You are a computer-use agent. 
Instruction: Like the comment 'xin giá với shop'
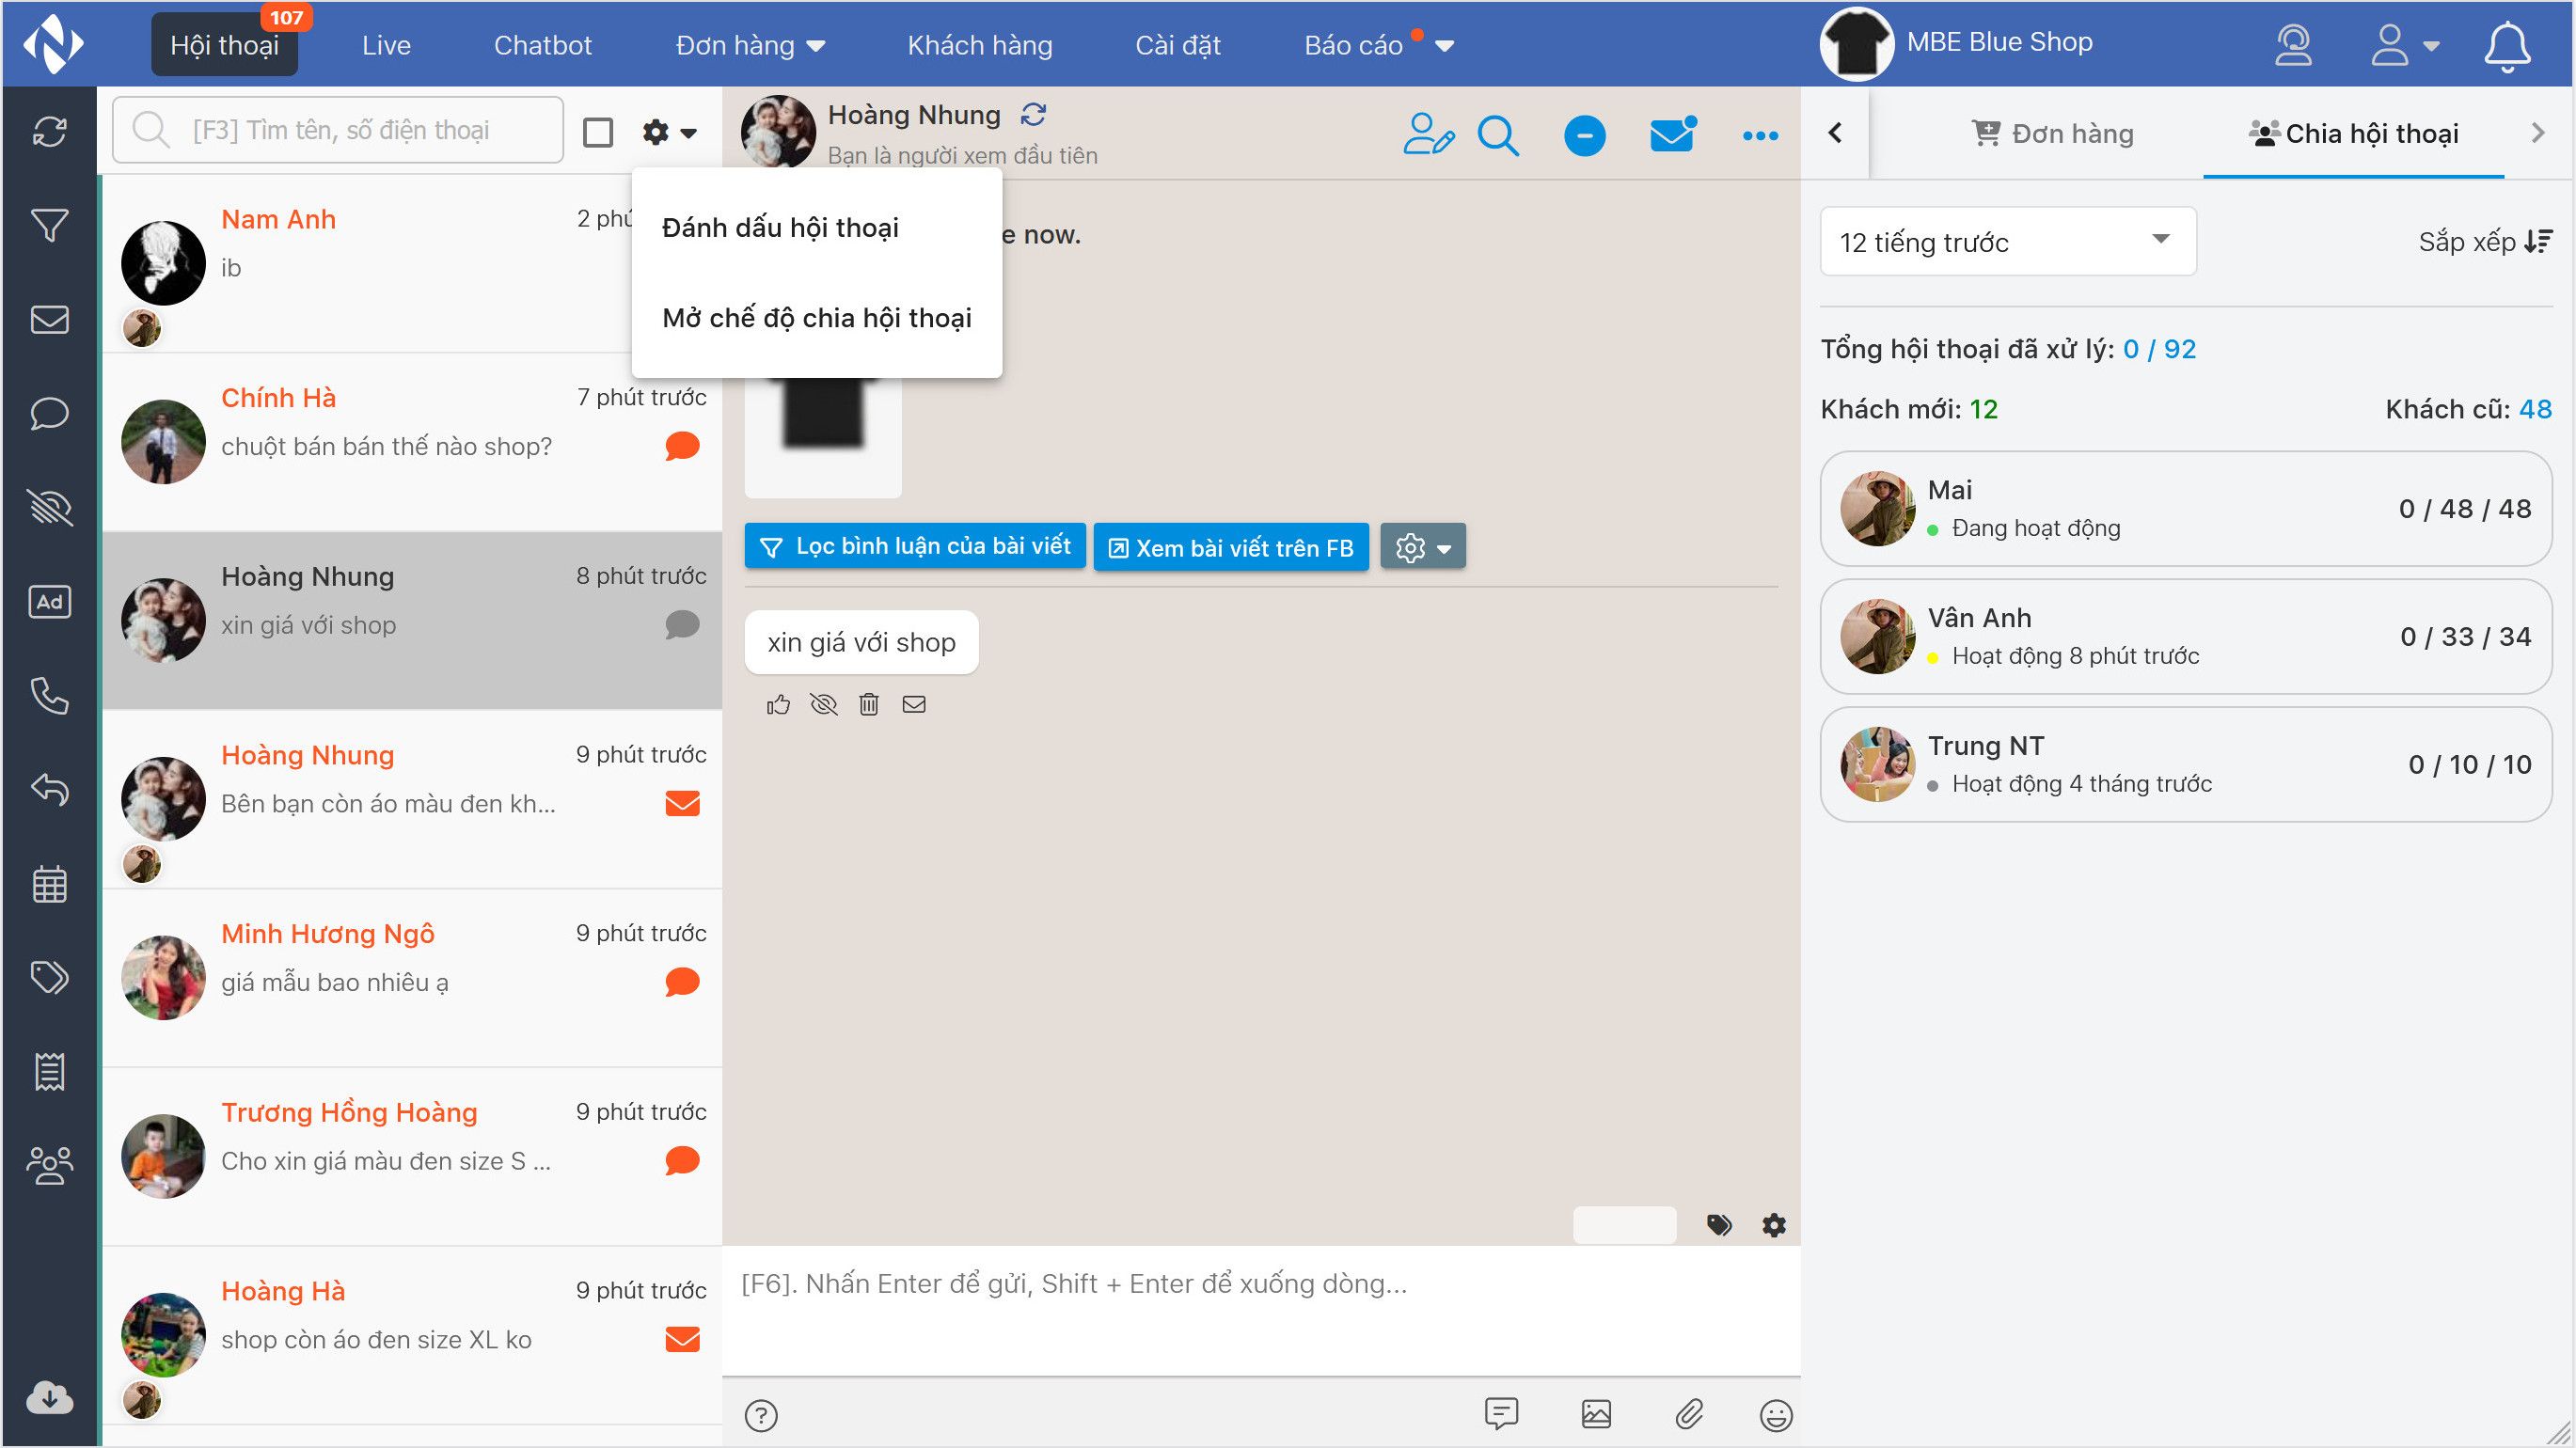778,705
